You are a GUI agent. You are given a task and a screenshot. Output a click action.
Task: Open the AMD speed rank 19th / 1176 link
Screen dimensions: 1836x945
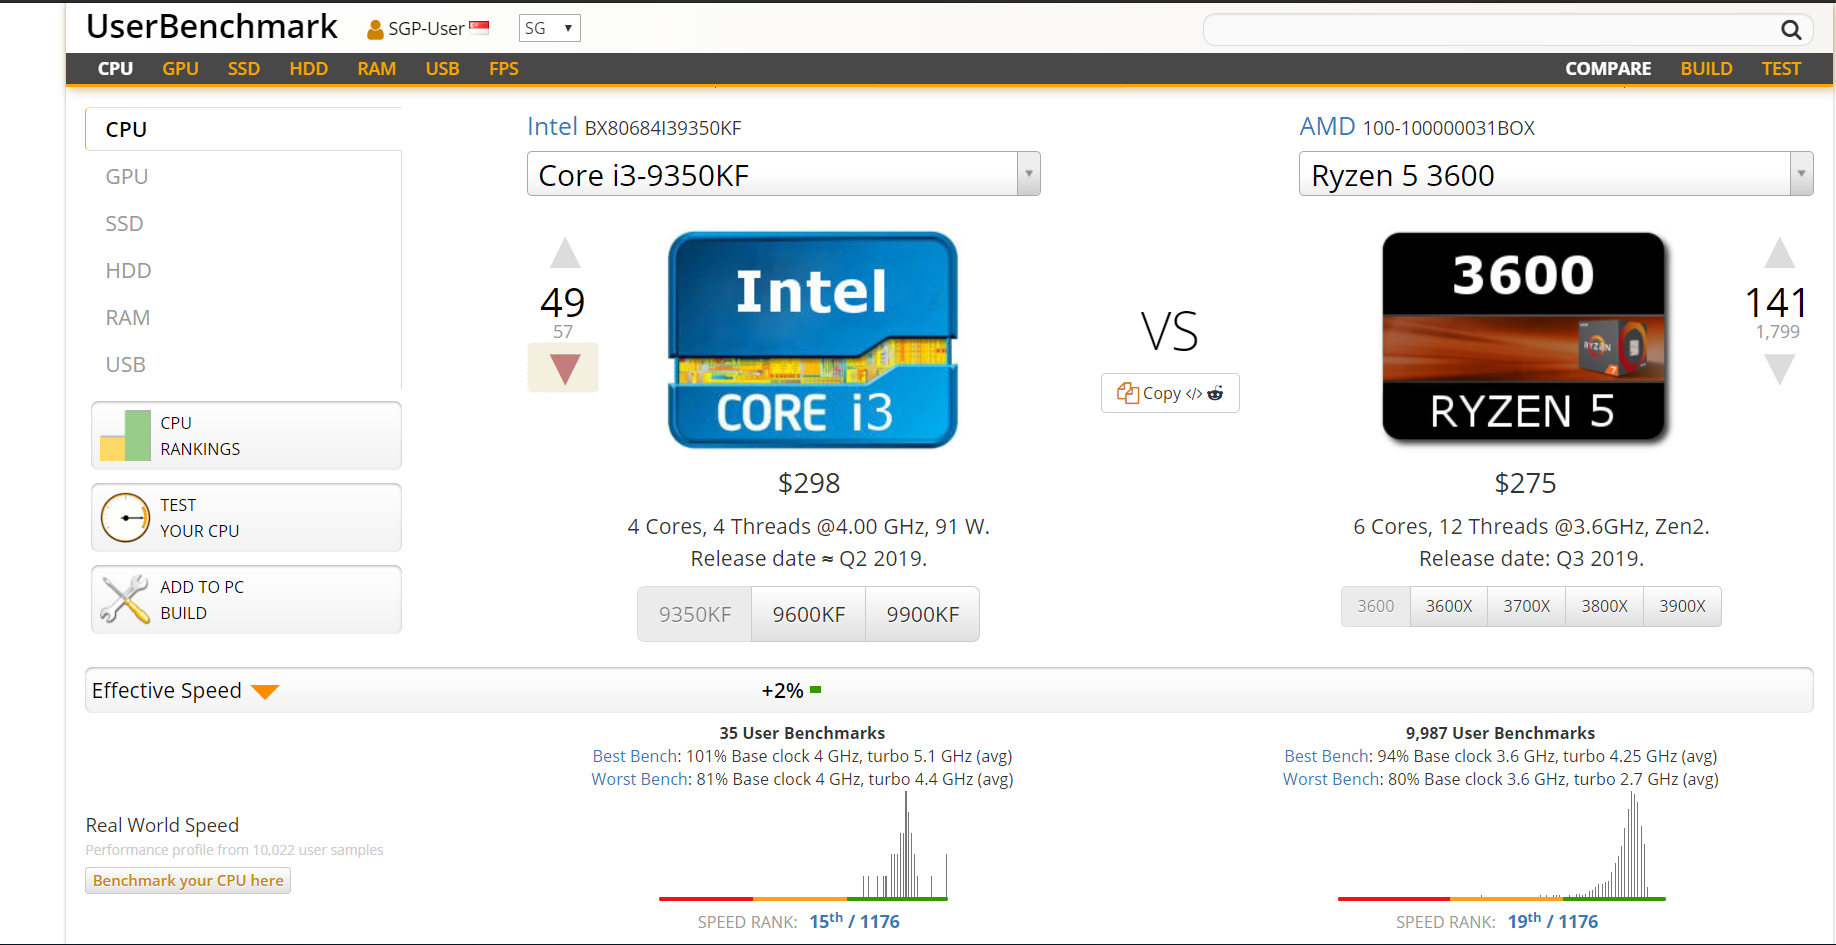[1553, 921]
